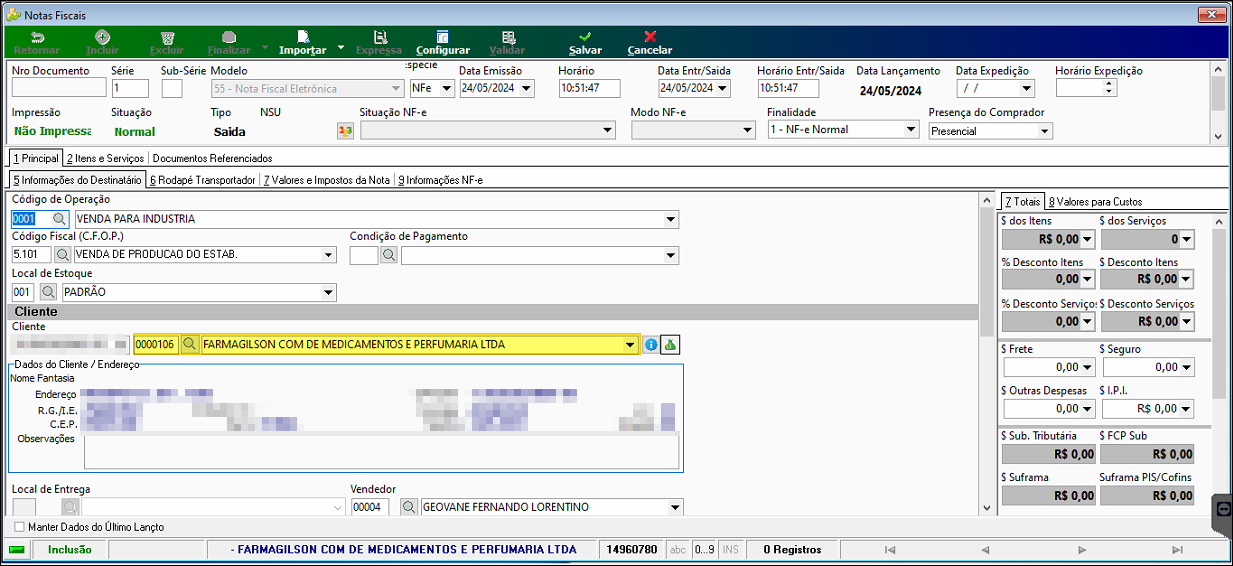Switch to Itens e Serviços tab
Image resolution: width=1233 pixels, height=566 pixels.
[x=105, y=158]
